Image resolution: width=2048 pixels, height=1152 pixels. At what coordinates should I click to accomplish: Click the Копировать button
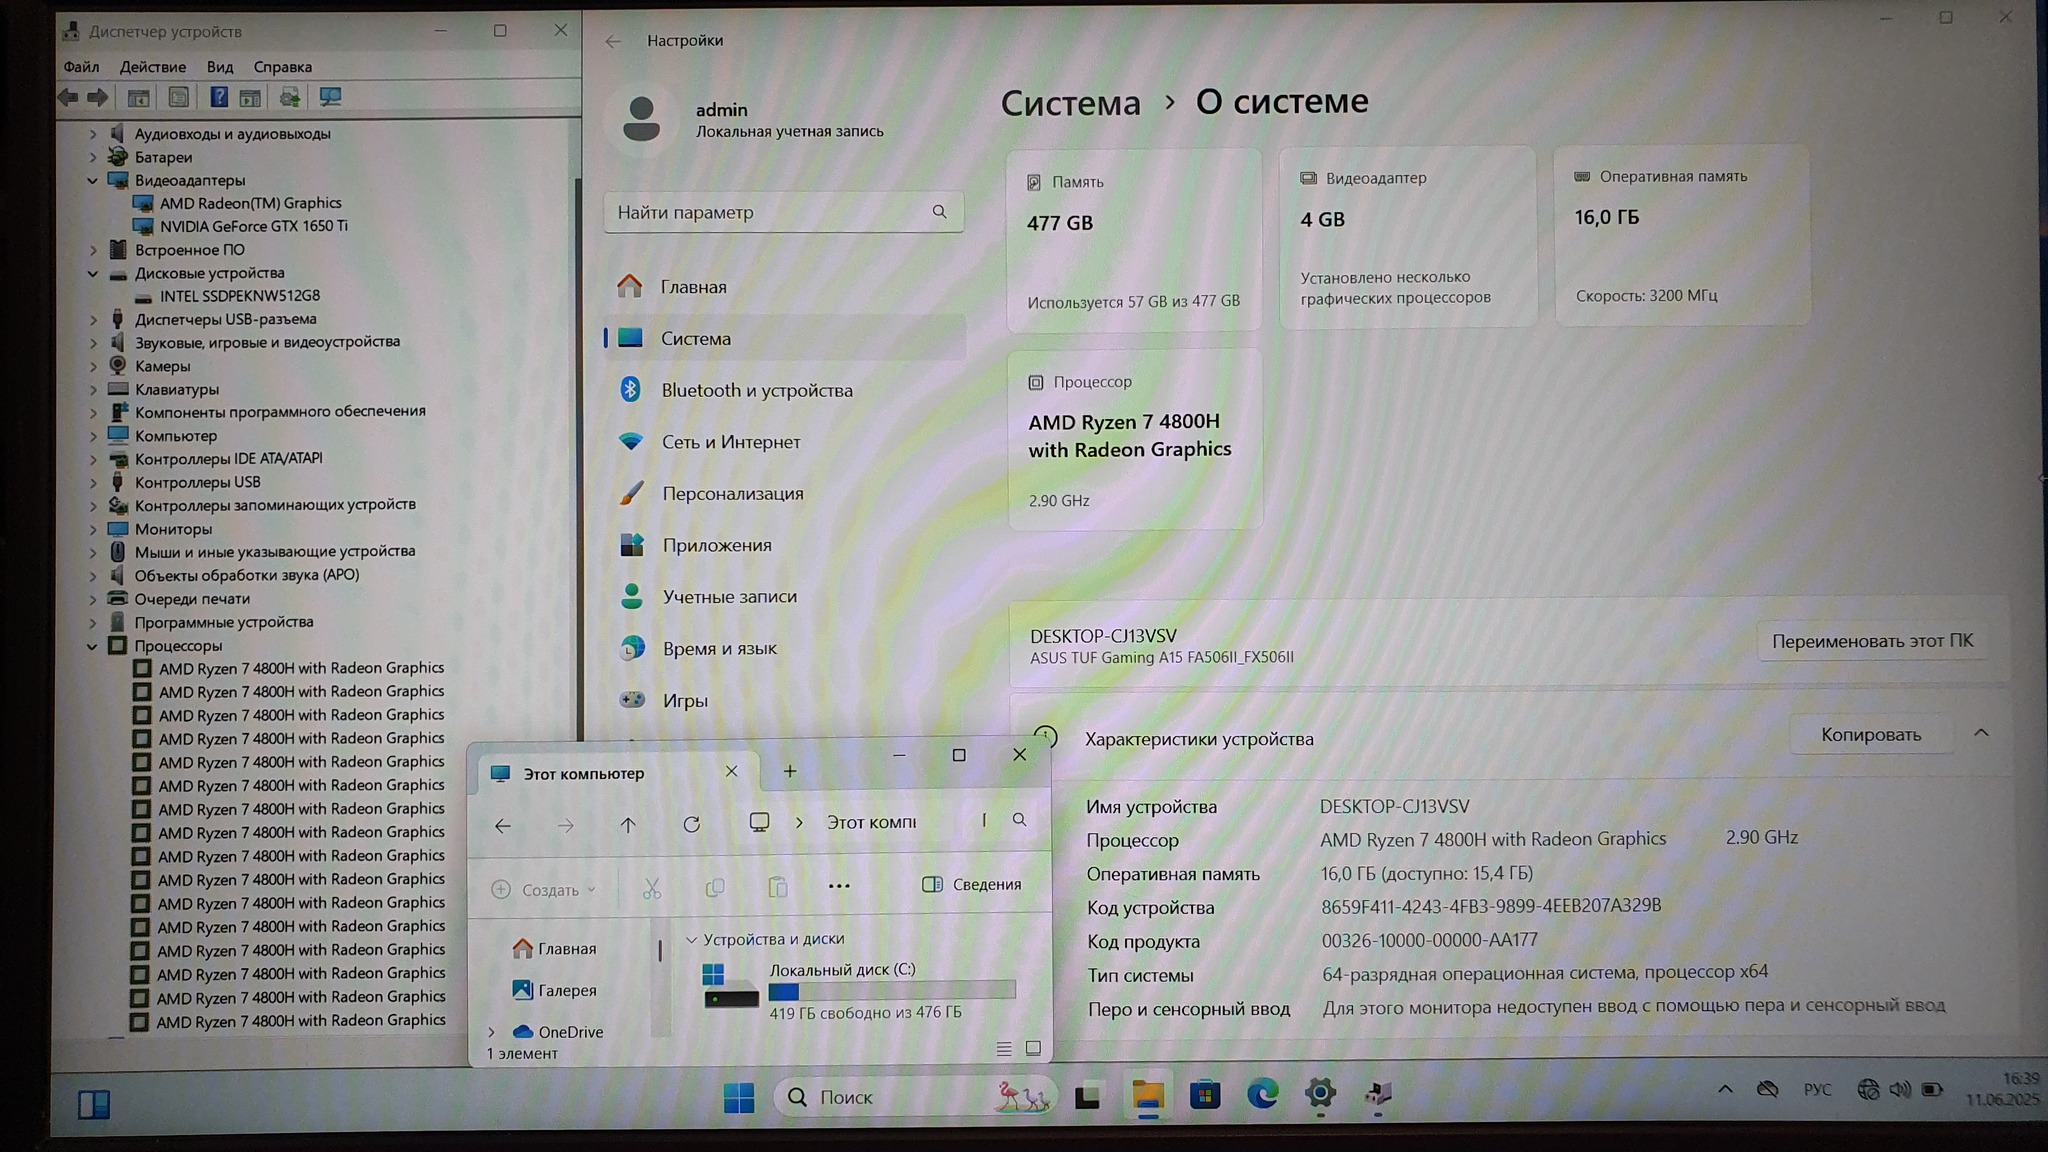pyautogui.click(x=1870, y=735)
